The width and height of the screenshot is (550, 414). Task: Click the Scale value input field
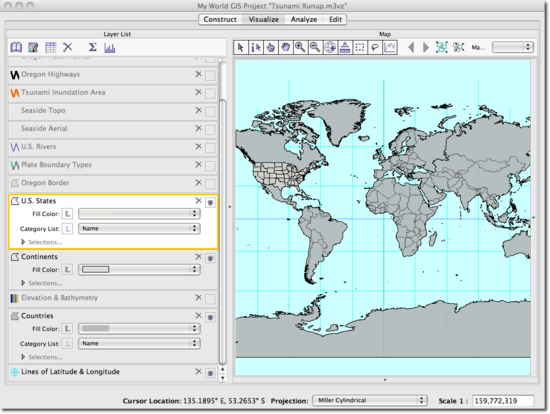[503, 401]
